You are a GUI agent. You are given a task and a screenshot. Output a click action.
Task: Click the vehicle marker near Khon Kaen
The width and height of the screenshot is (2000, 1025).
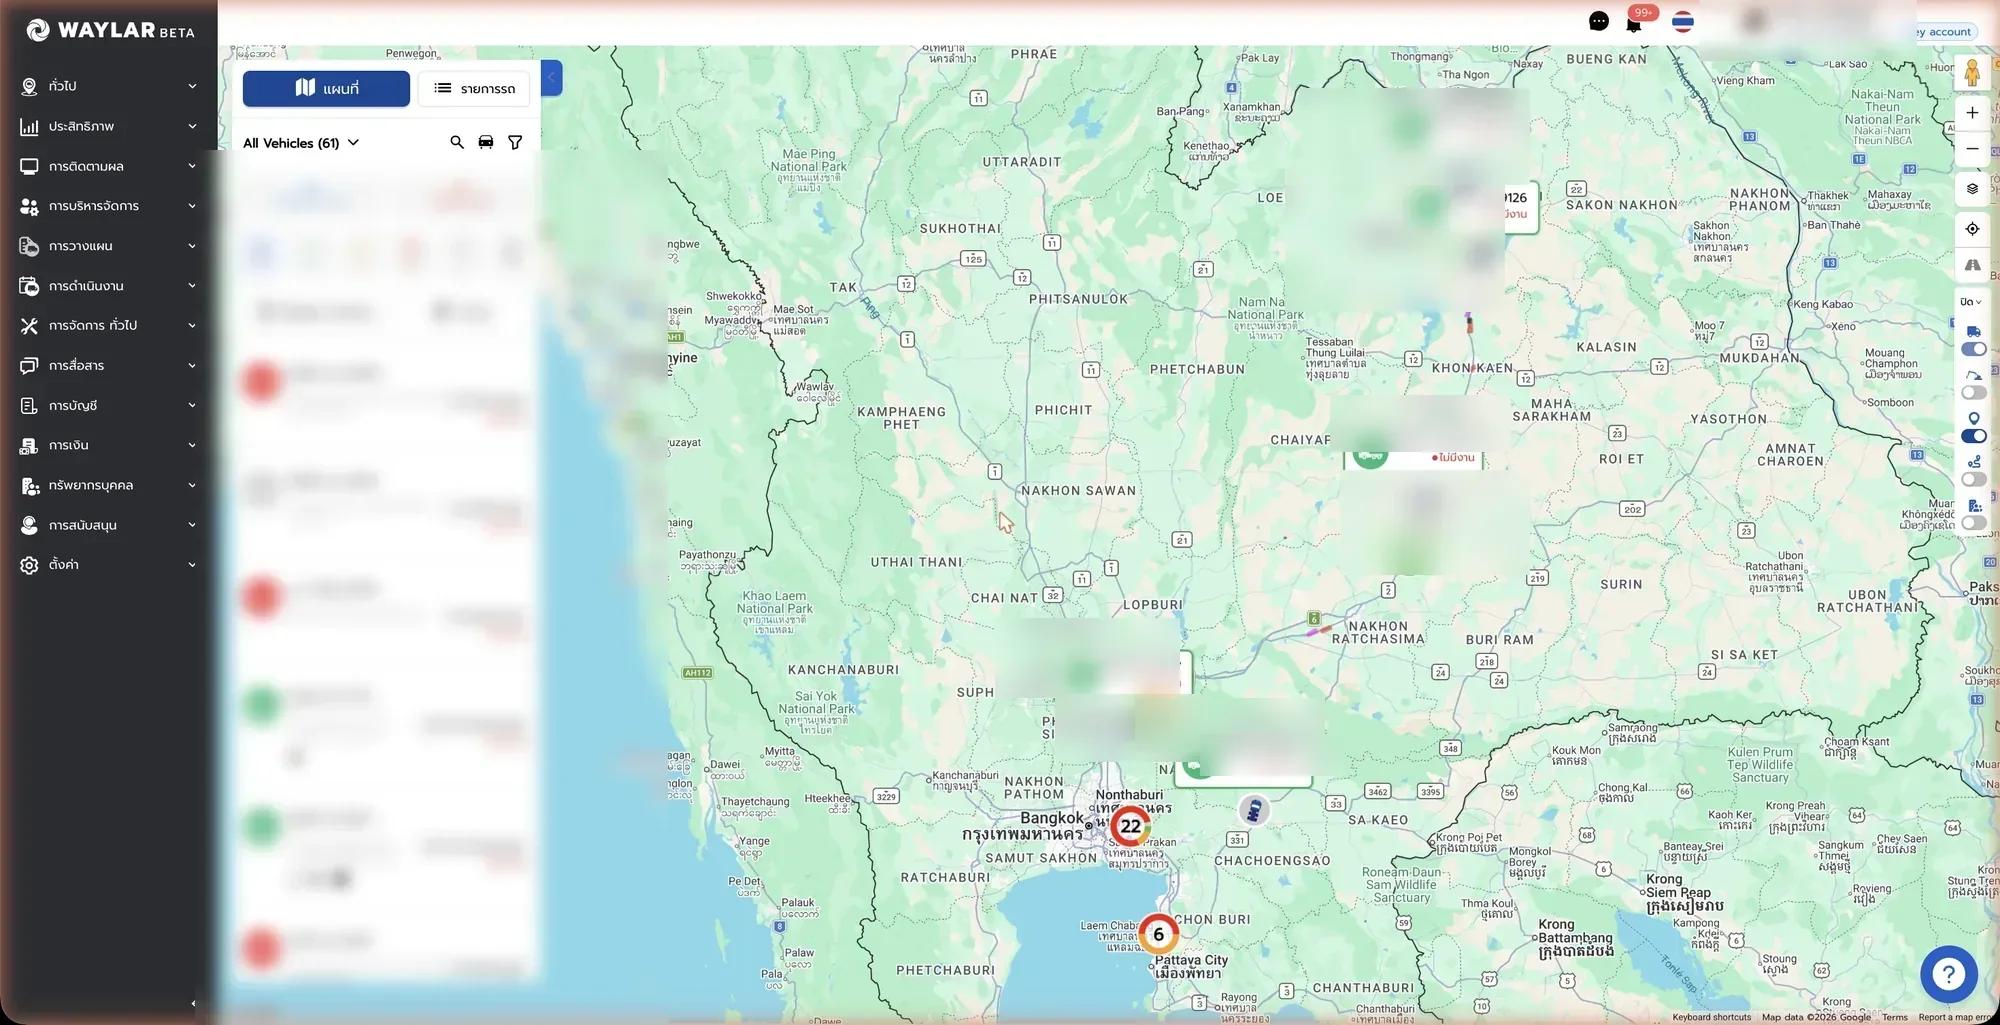(x=1469, y=323)
